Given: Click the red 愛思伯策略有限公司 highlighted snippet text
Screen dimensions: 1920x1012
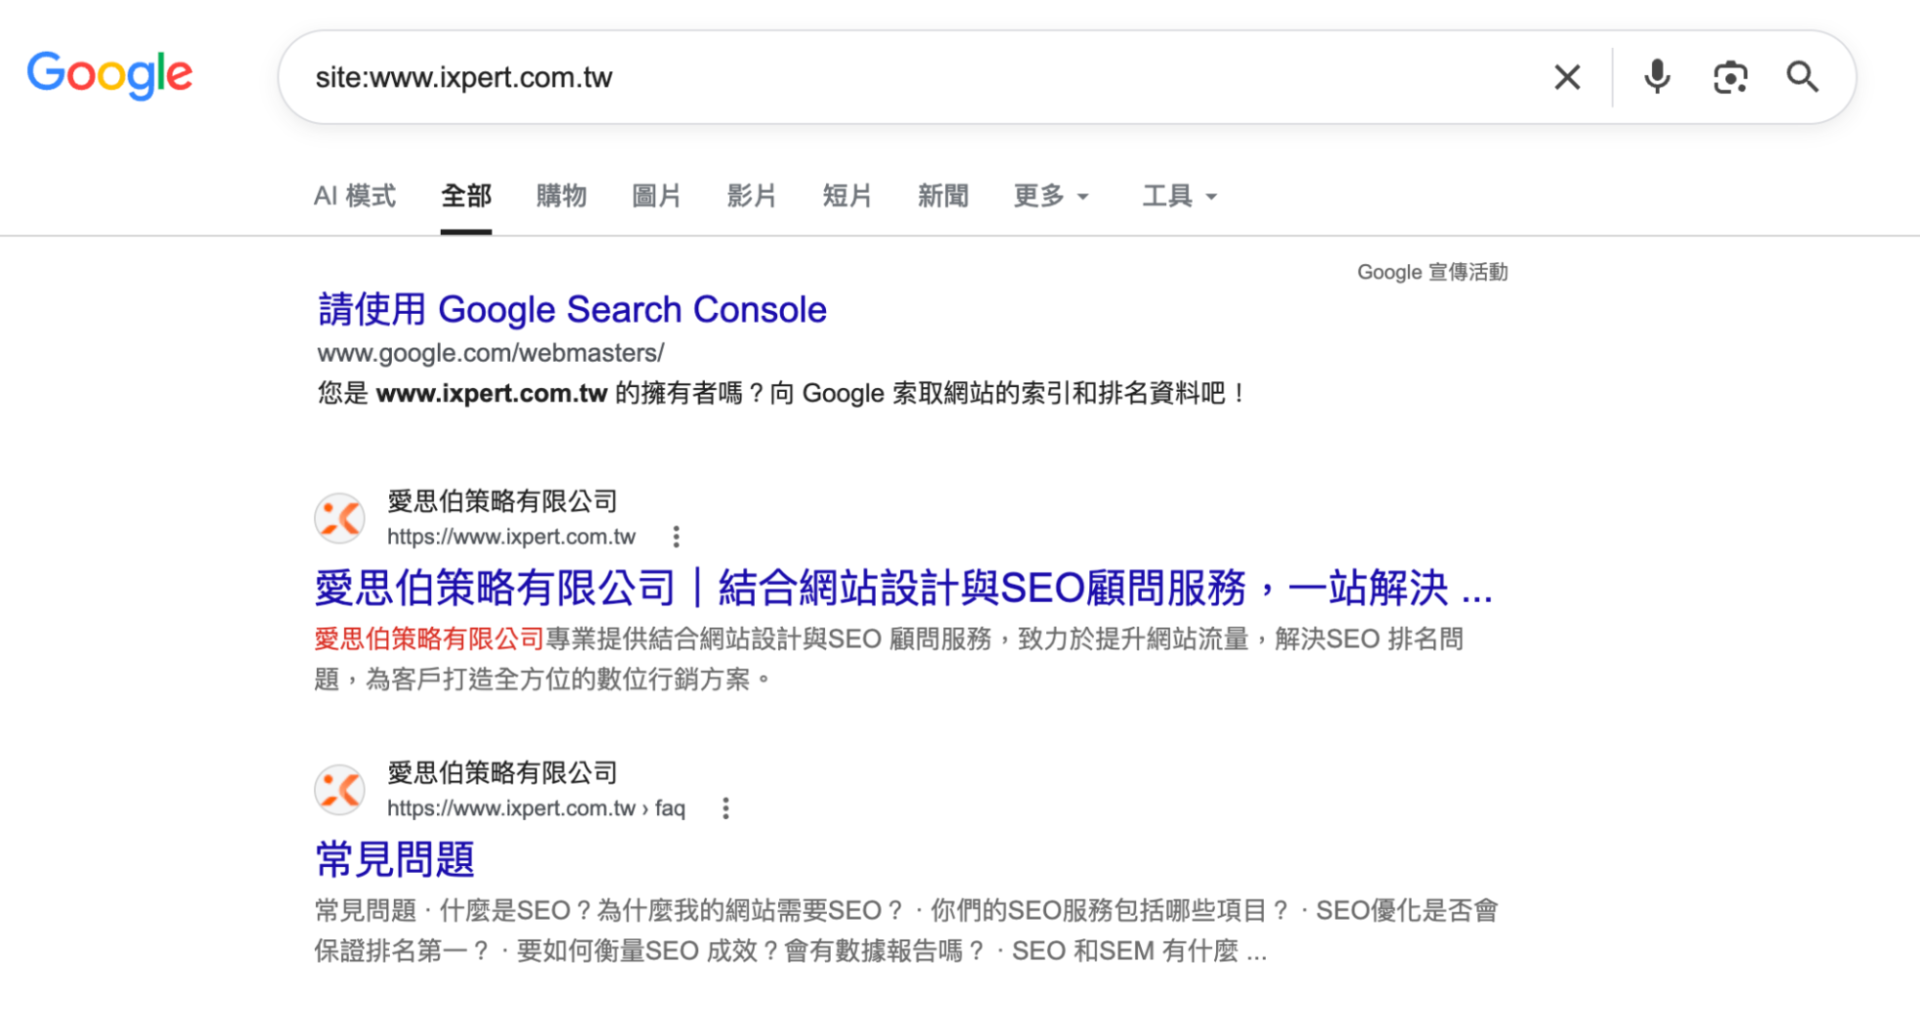Looking at the screenshot, I should click(429, 639).
